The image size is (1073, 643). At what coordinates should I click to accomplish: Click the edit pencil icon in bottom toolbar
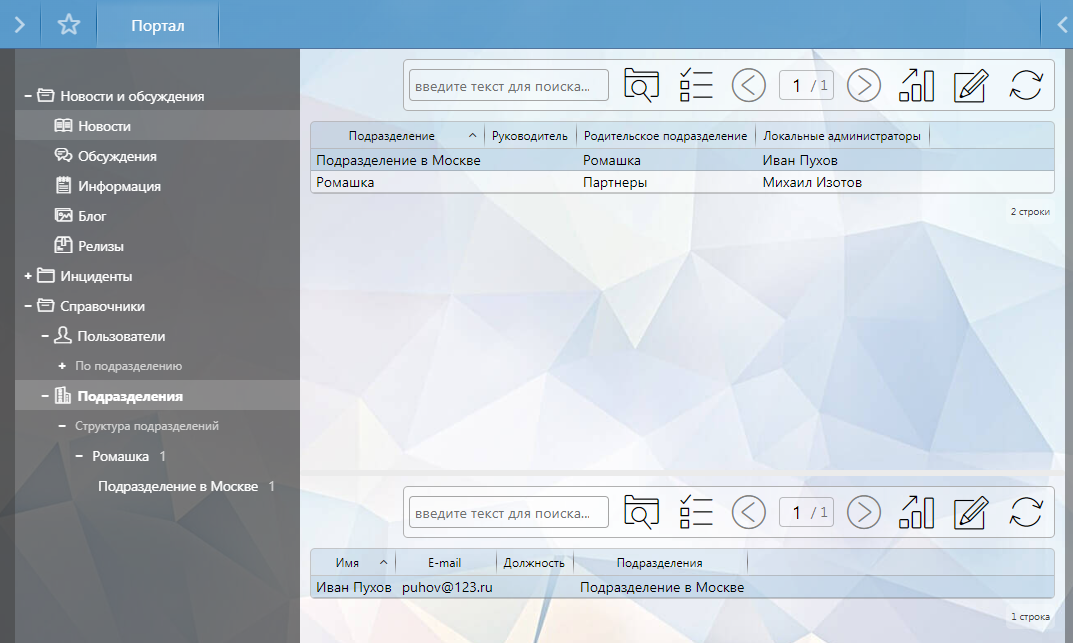tap(970, 512)
